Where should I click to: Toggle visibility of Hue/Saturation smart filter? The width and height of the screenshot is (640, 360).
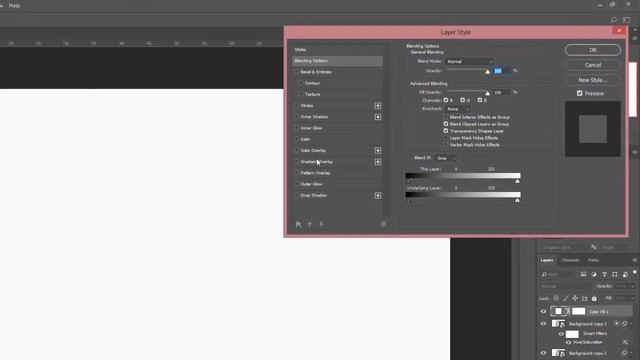coord(569,342)
